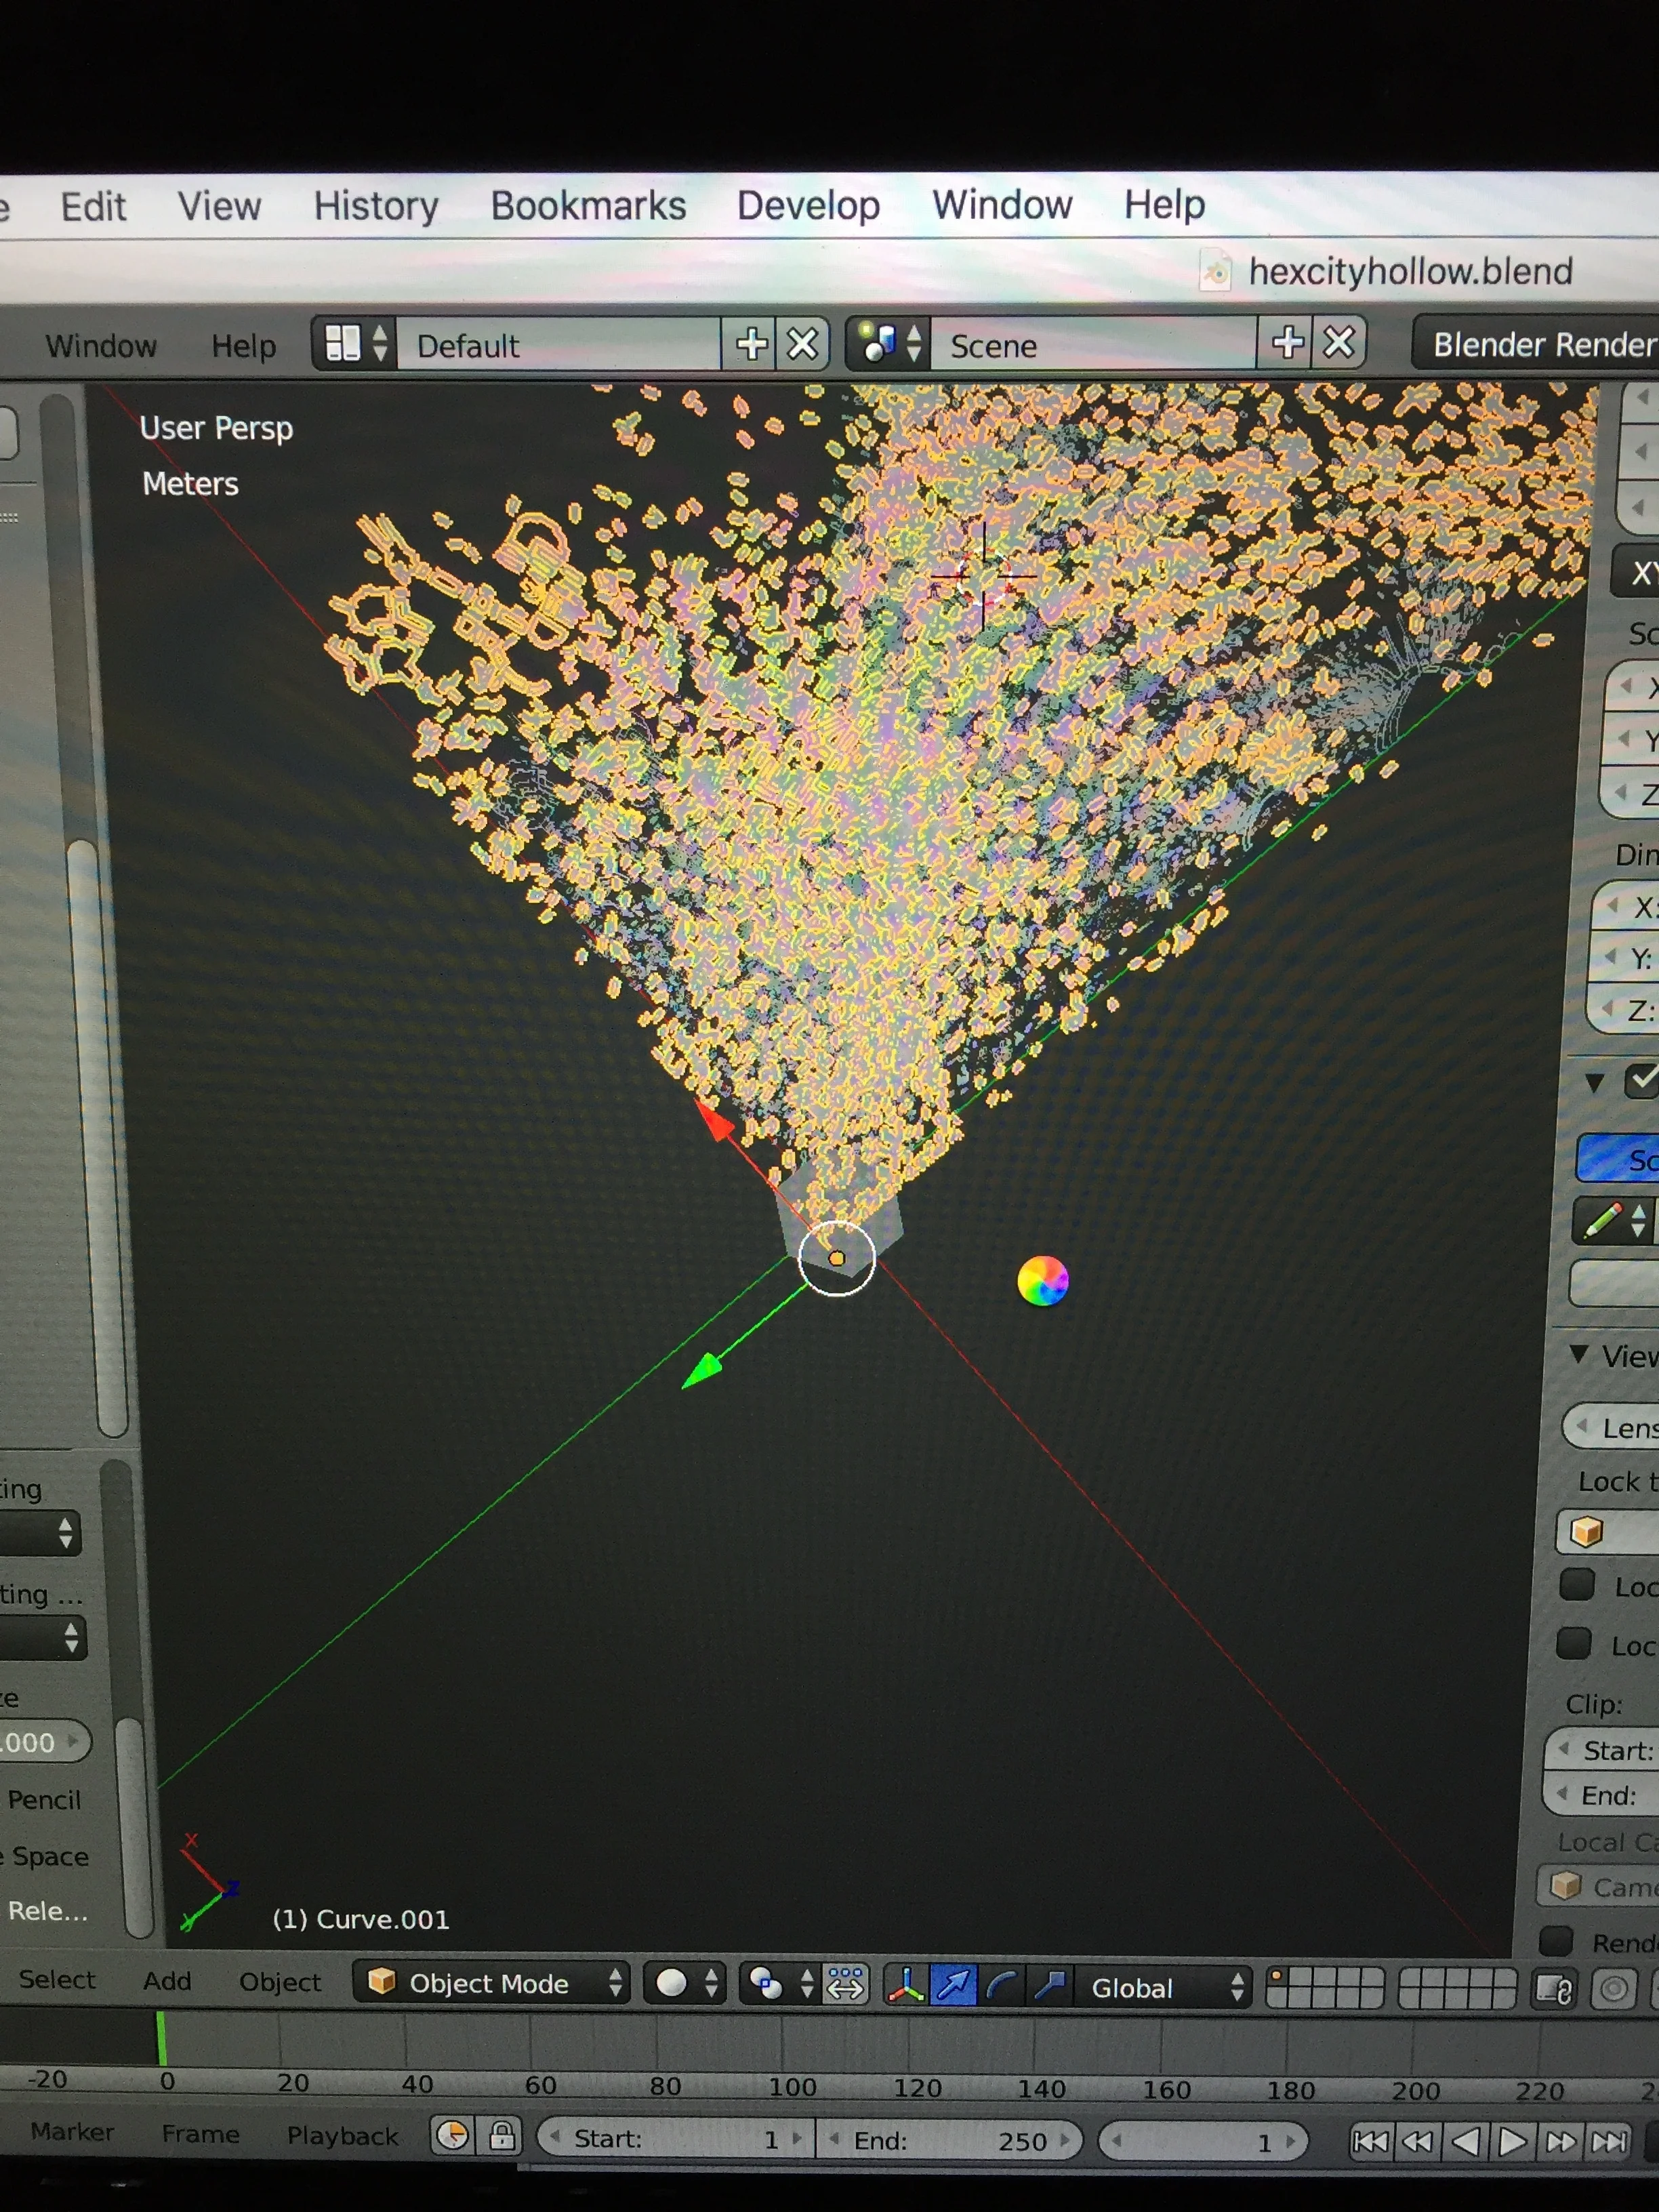Image resolution: width=1659 pixels, height=2212 pixels.
Task: Open the Object menu in the 3D view header
Action: click(x=280, y=1982)
